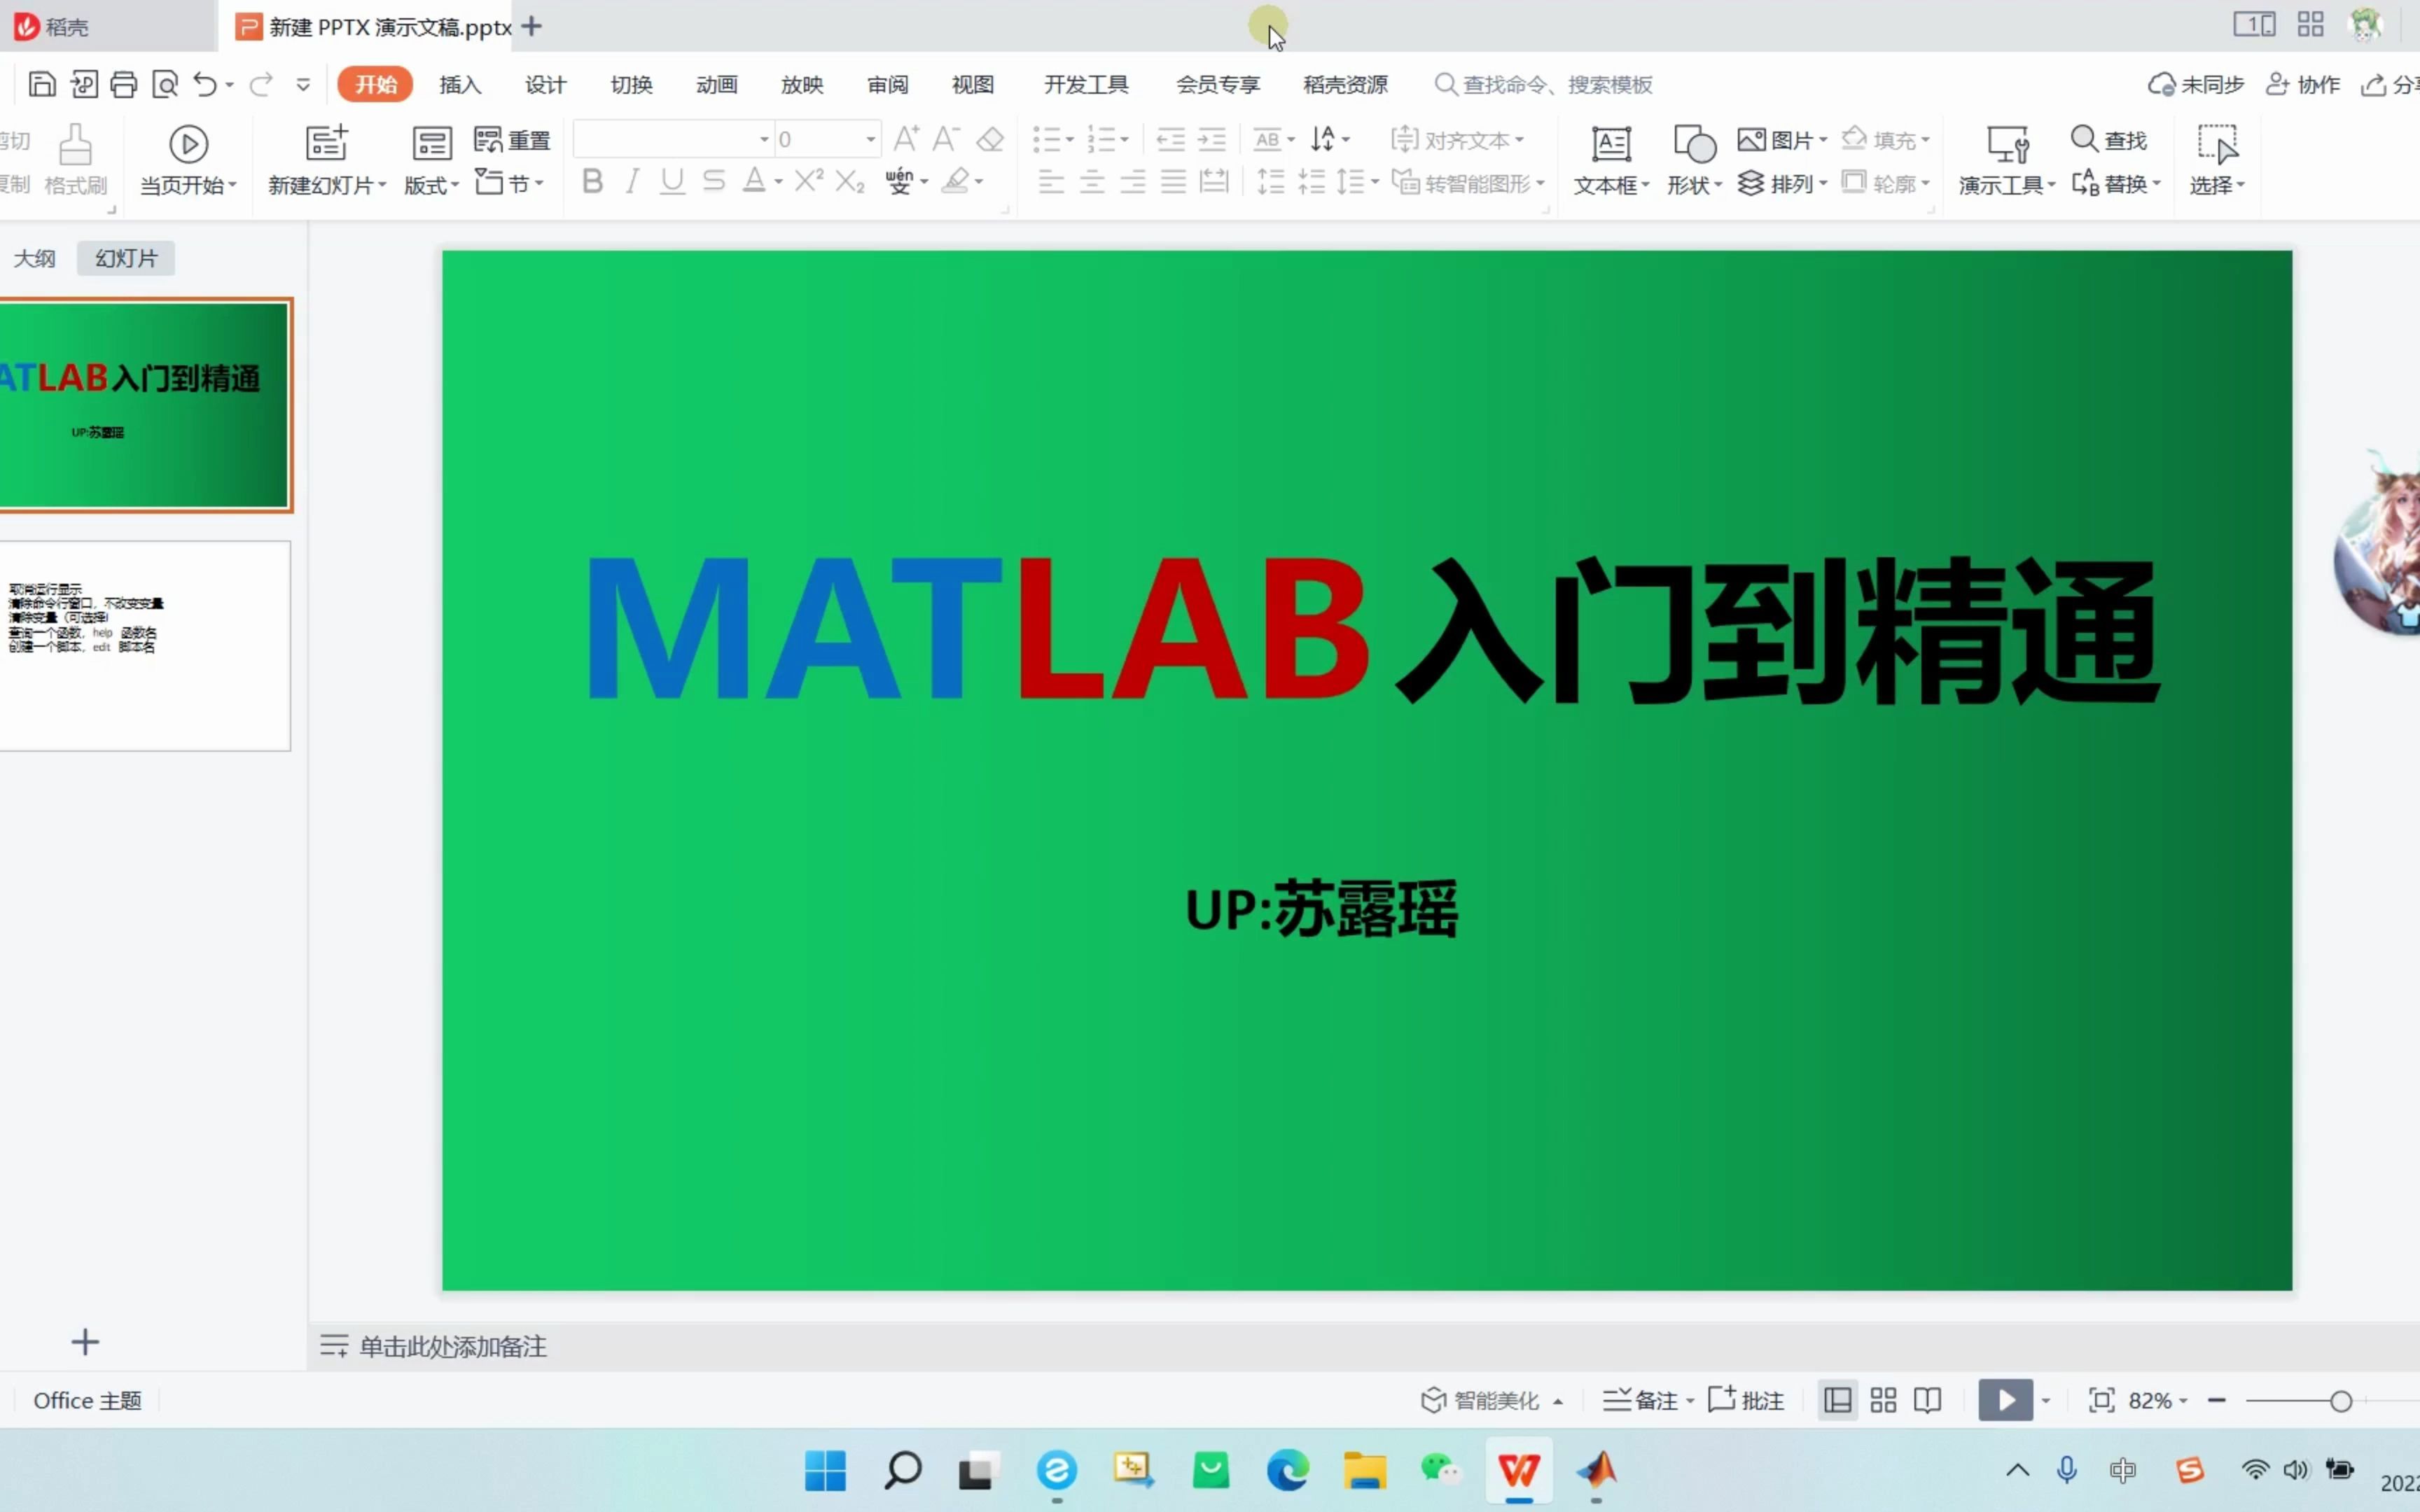Click the Redo arrow icon
The image size is (2420, 1512).
coord(261,84)
